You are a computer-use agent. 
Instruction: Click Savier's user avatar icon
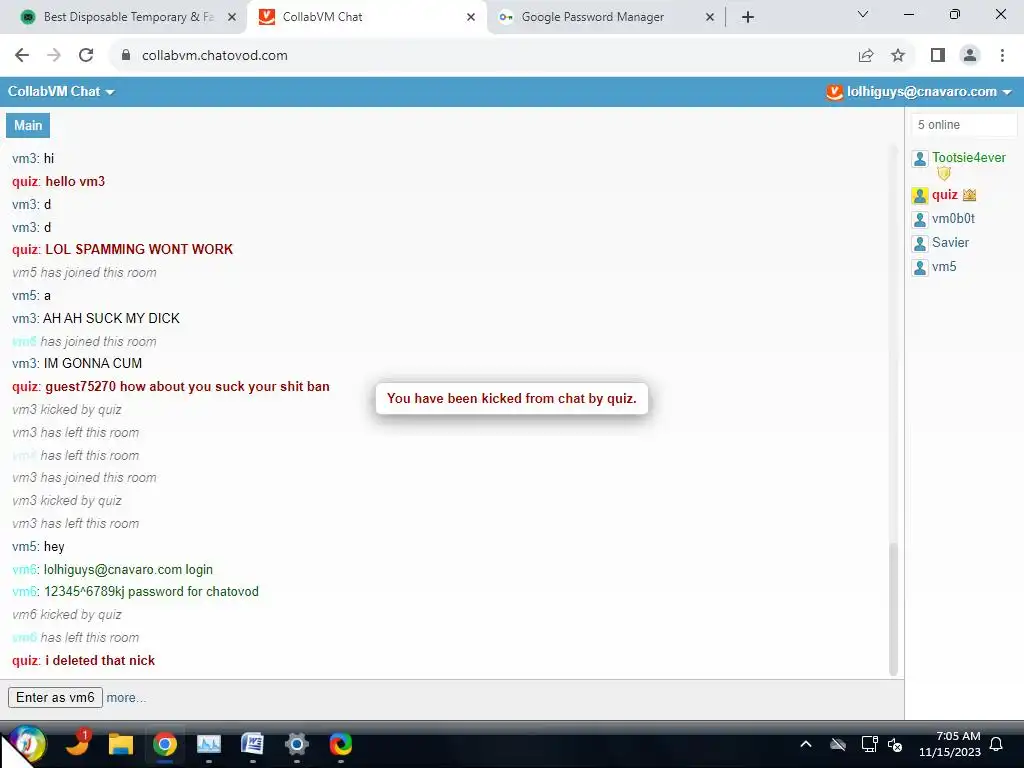coord(920,244)
